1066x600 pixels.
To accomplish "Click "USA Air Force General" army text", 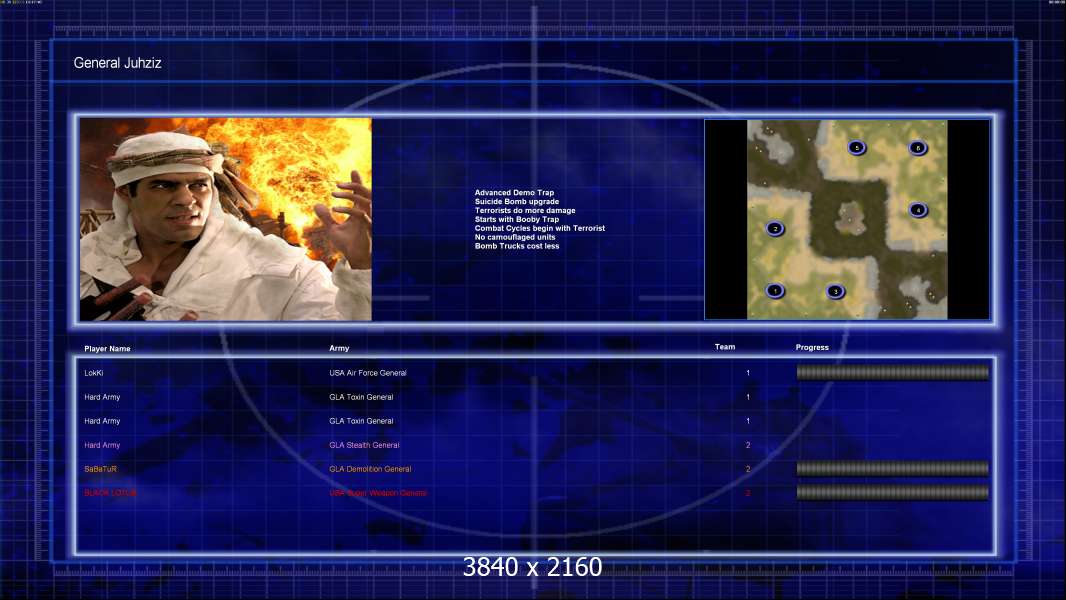I will (x=368, y=373).
